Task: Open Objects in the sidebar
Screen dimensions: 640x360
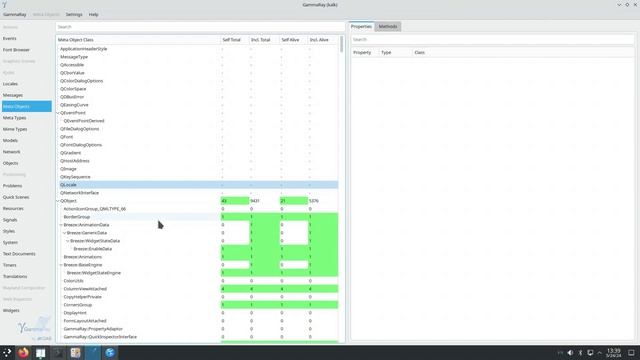Action: 27,163
